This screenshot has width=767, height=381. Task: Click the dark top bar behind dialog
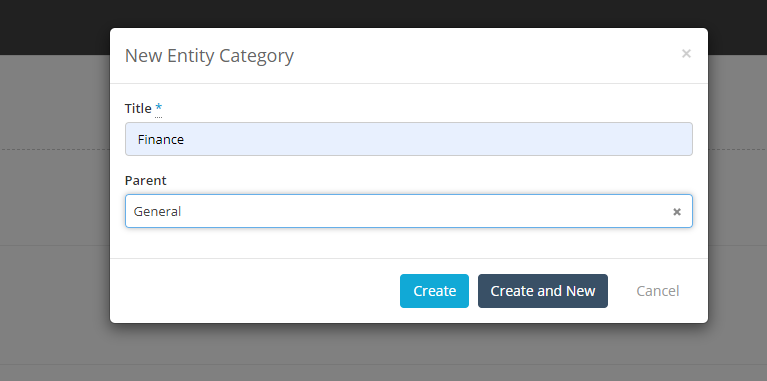[383, 13]
